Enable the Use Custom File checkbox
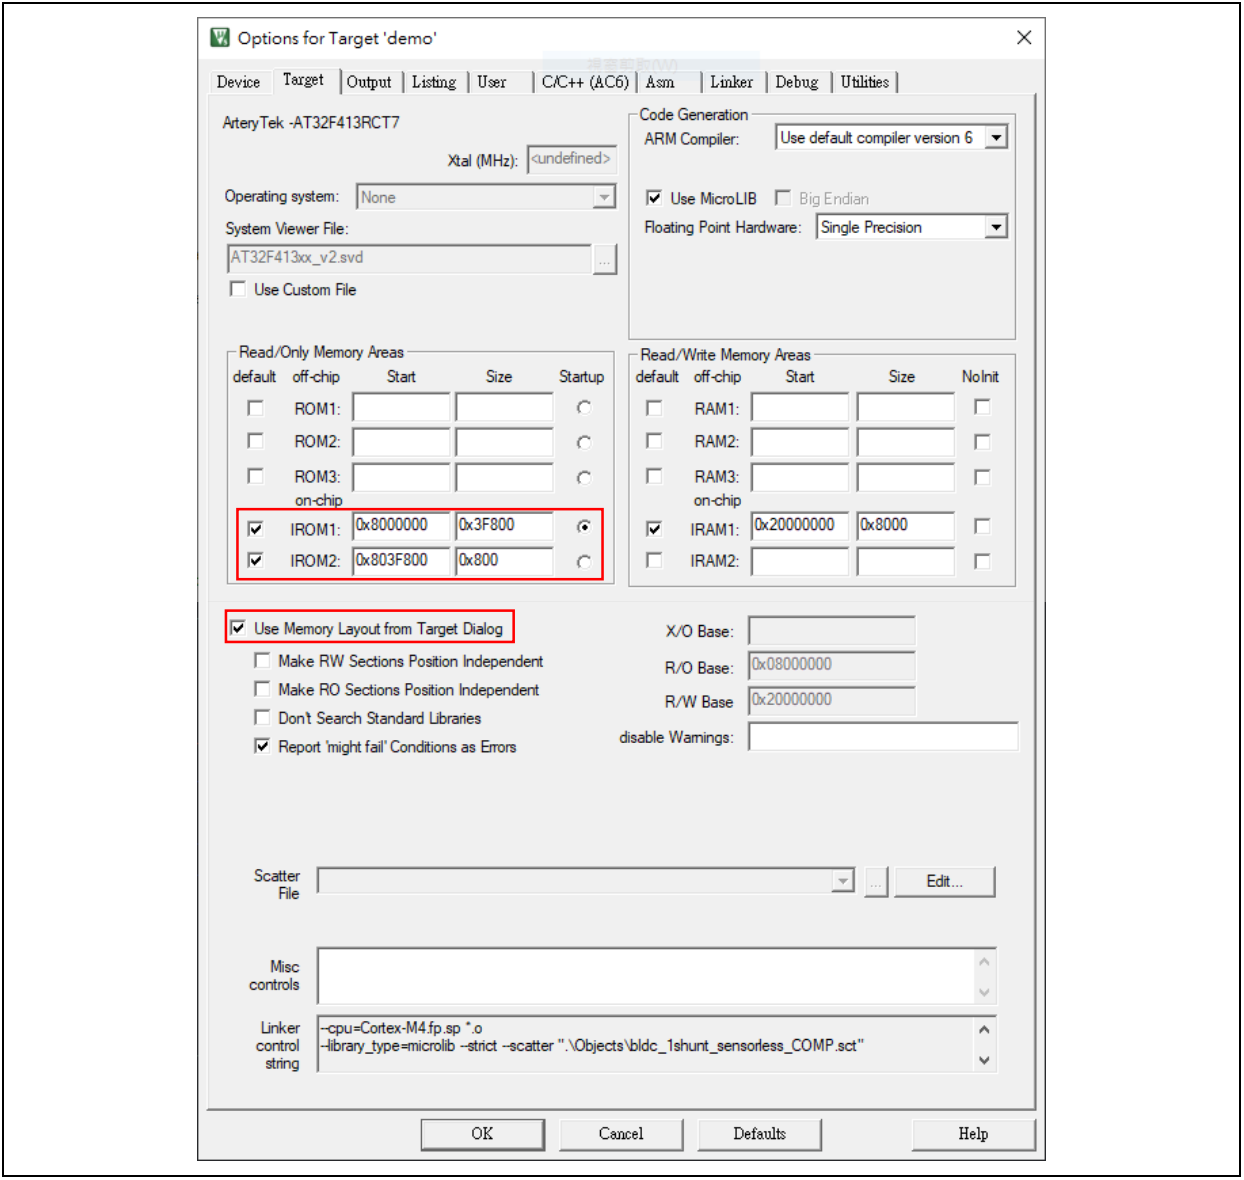 pos(238,289)
